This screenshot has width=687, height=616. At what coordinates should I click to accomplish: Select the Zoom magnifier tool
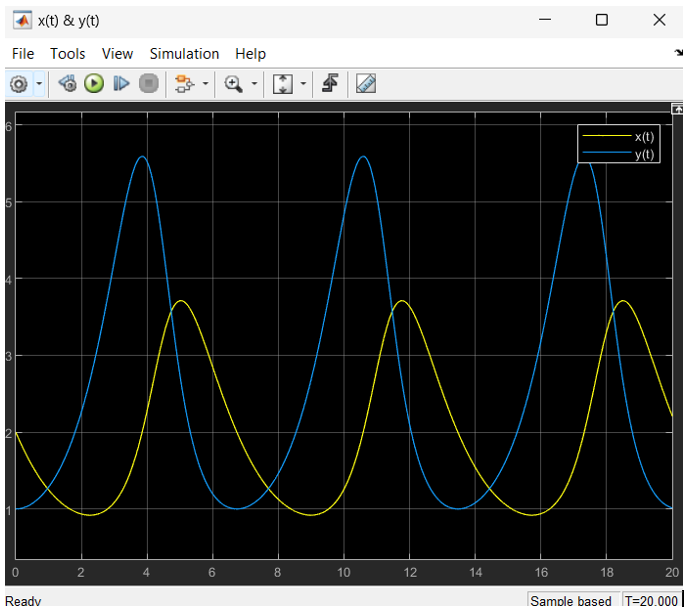[234, 84]
